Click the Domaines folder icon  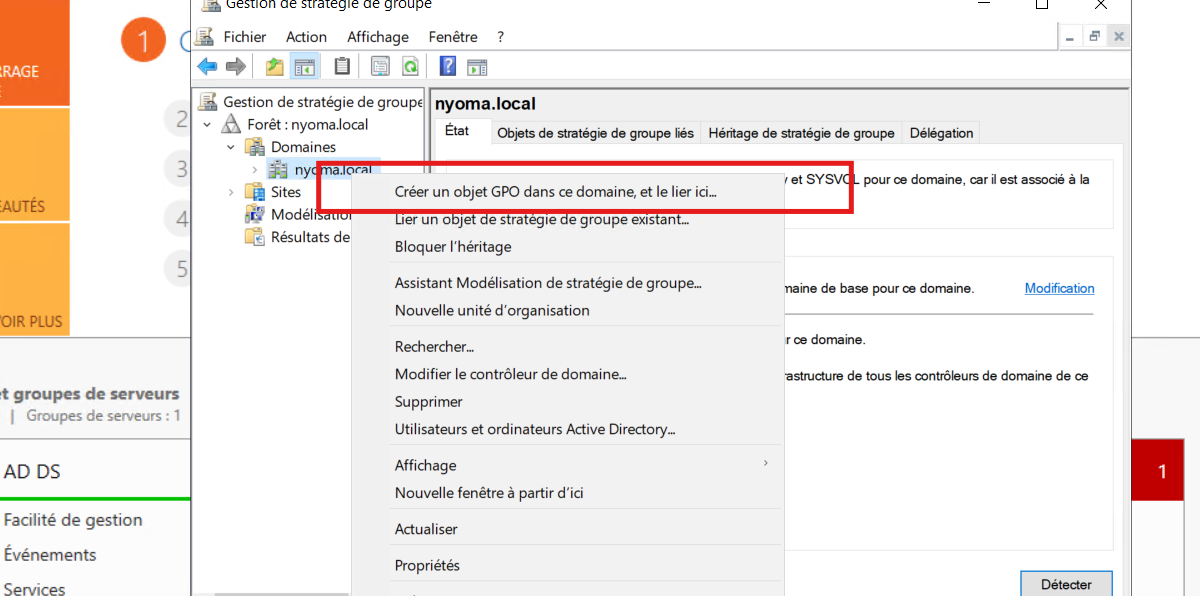pyautogui.click(x=255, y=147)
